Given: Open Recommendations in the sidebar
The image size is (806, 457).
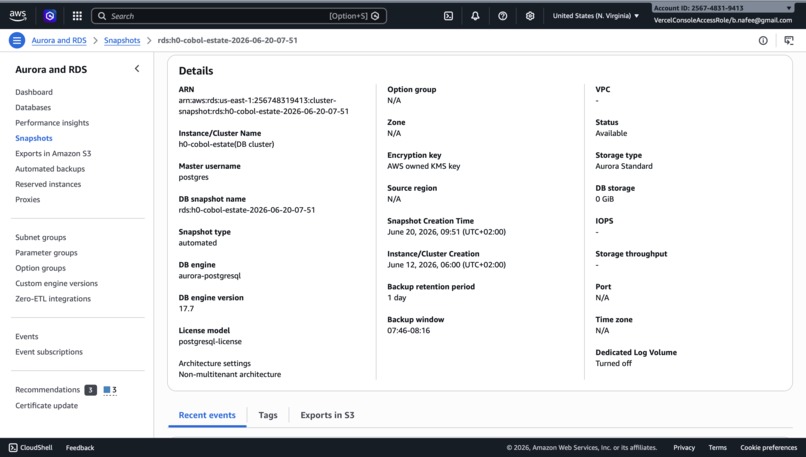Looking at the screenshot, I should tap(48, 390).
